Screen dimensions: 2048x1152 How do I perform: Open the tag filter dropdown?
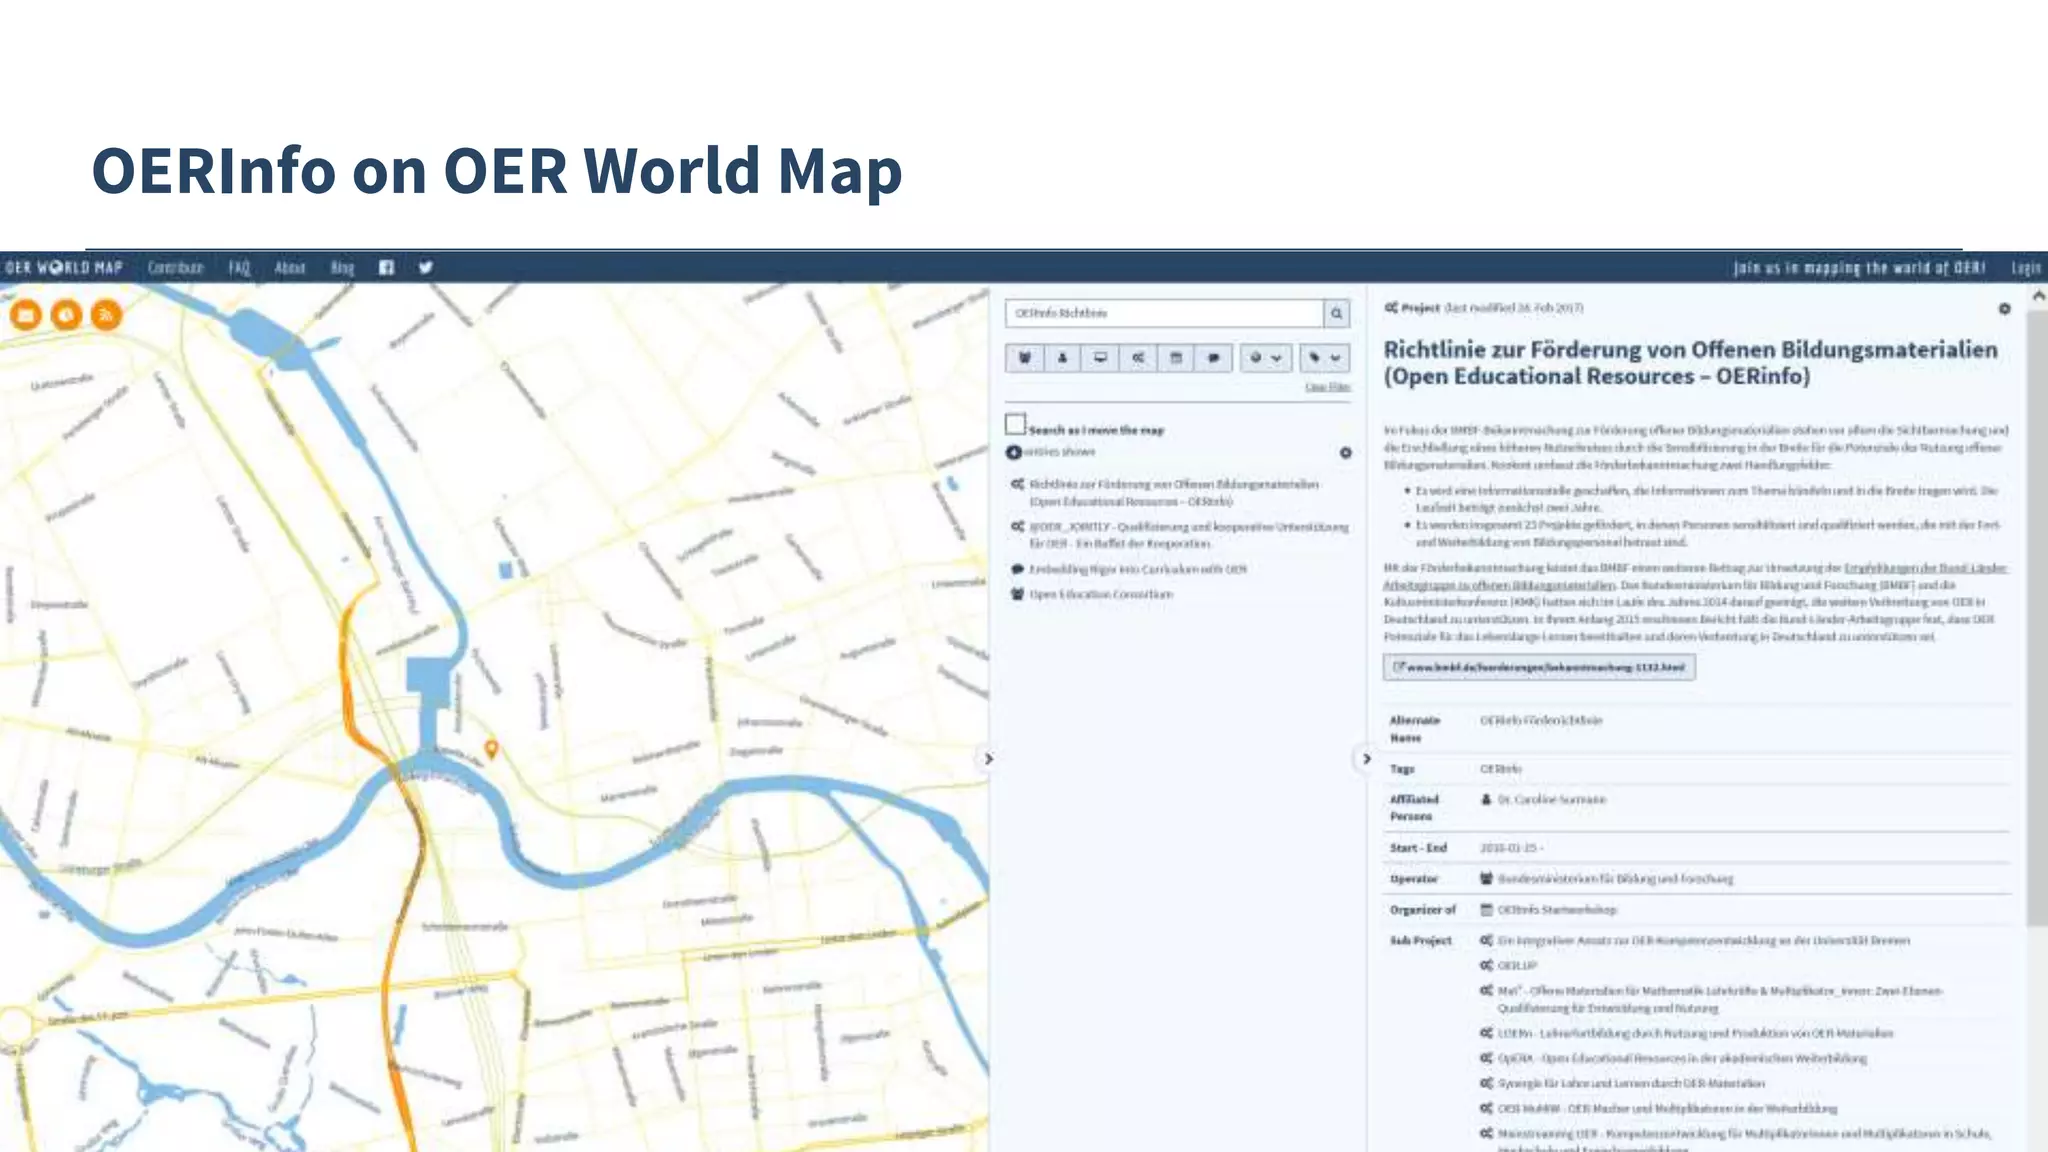click(x=1324, y=358)
